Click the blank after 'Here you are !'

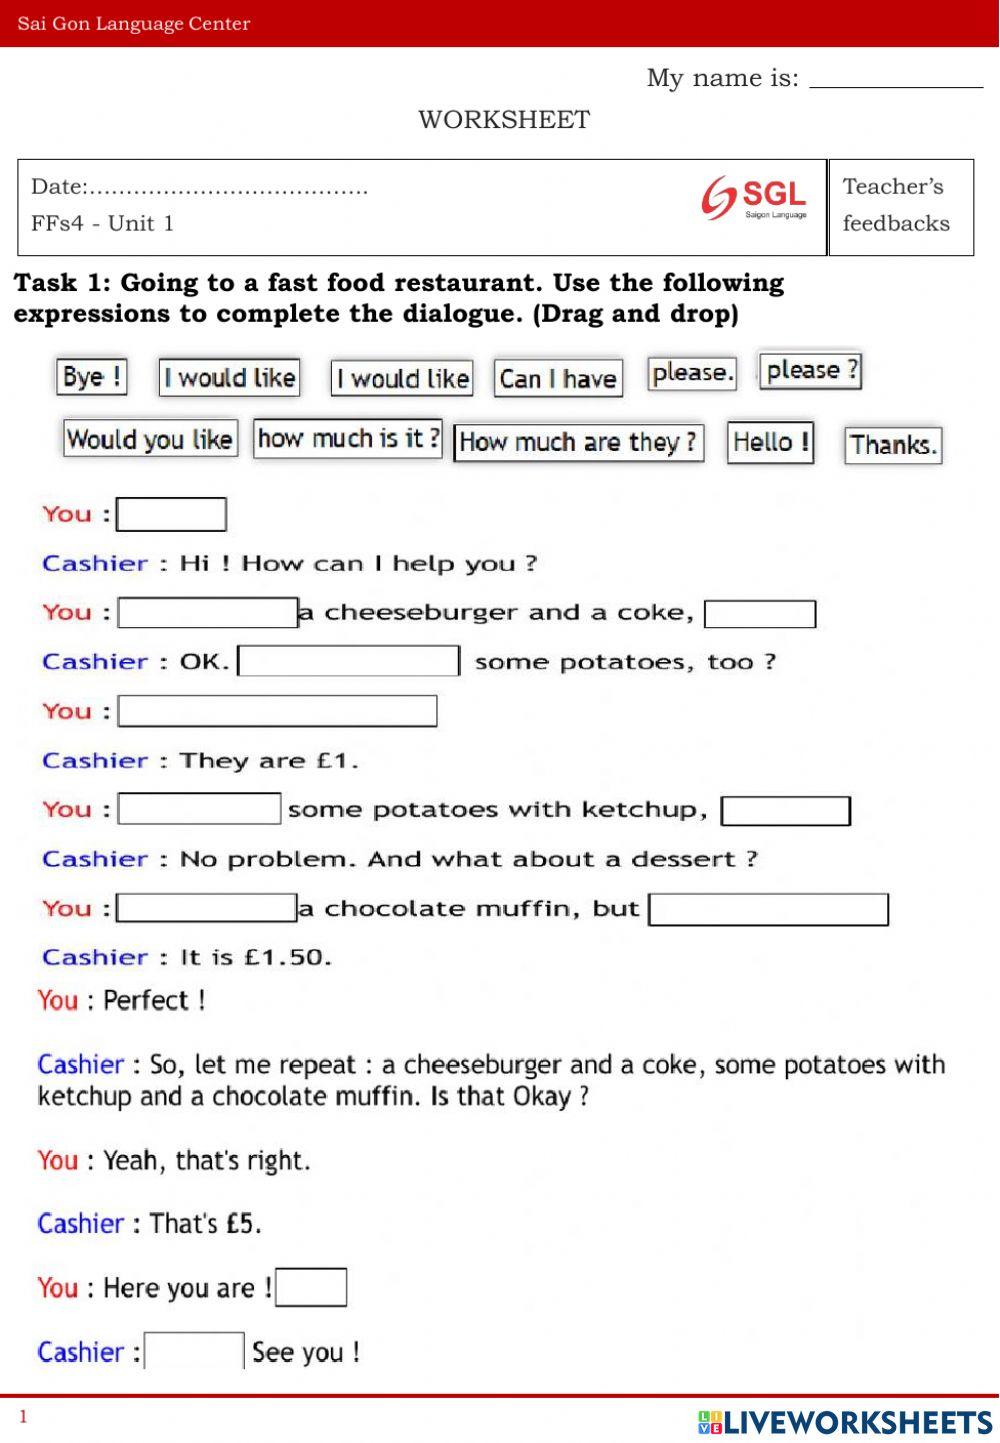coord(311,1287)
